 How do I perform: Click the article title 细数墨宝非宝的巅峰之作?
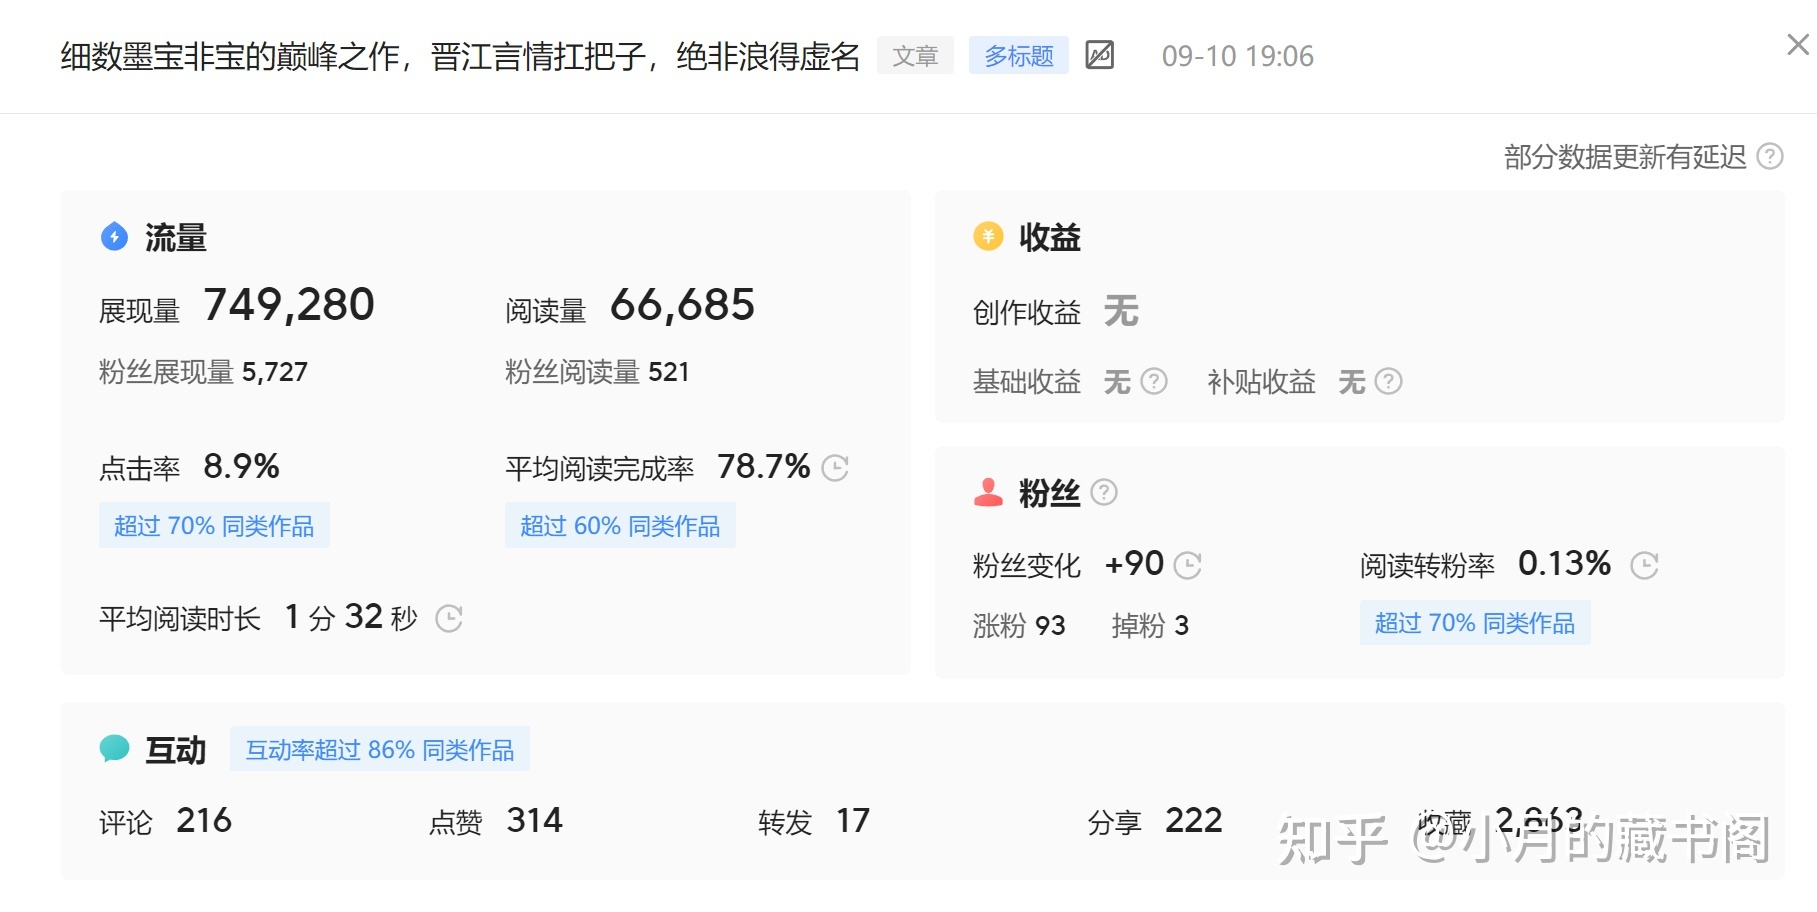coord(461,56)
